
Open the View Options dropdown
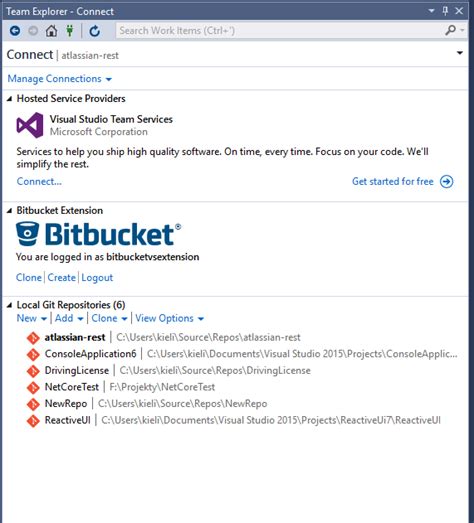tap(169, 318)
